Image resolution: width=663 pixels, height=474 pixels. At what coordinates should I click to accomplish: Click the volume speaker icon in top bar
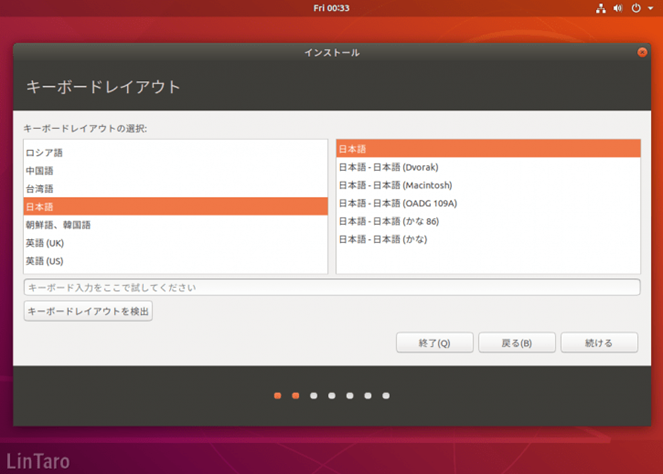pos(618,8)
